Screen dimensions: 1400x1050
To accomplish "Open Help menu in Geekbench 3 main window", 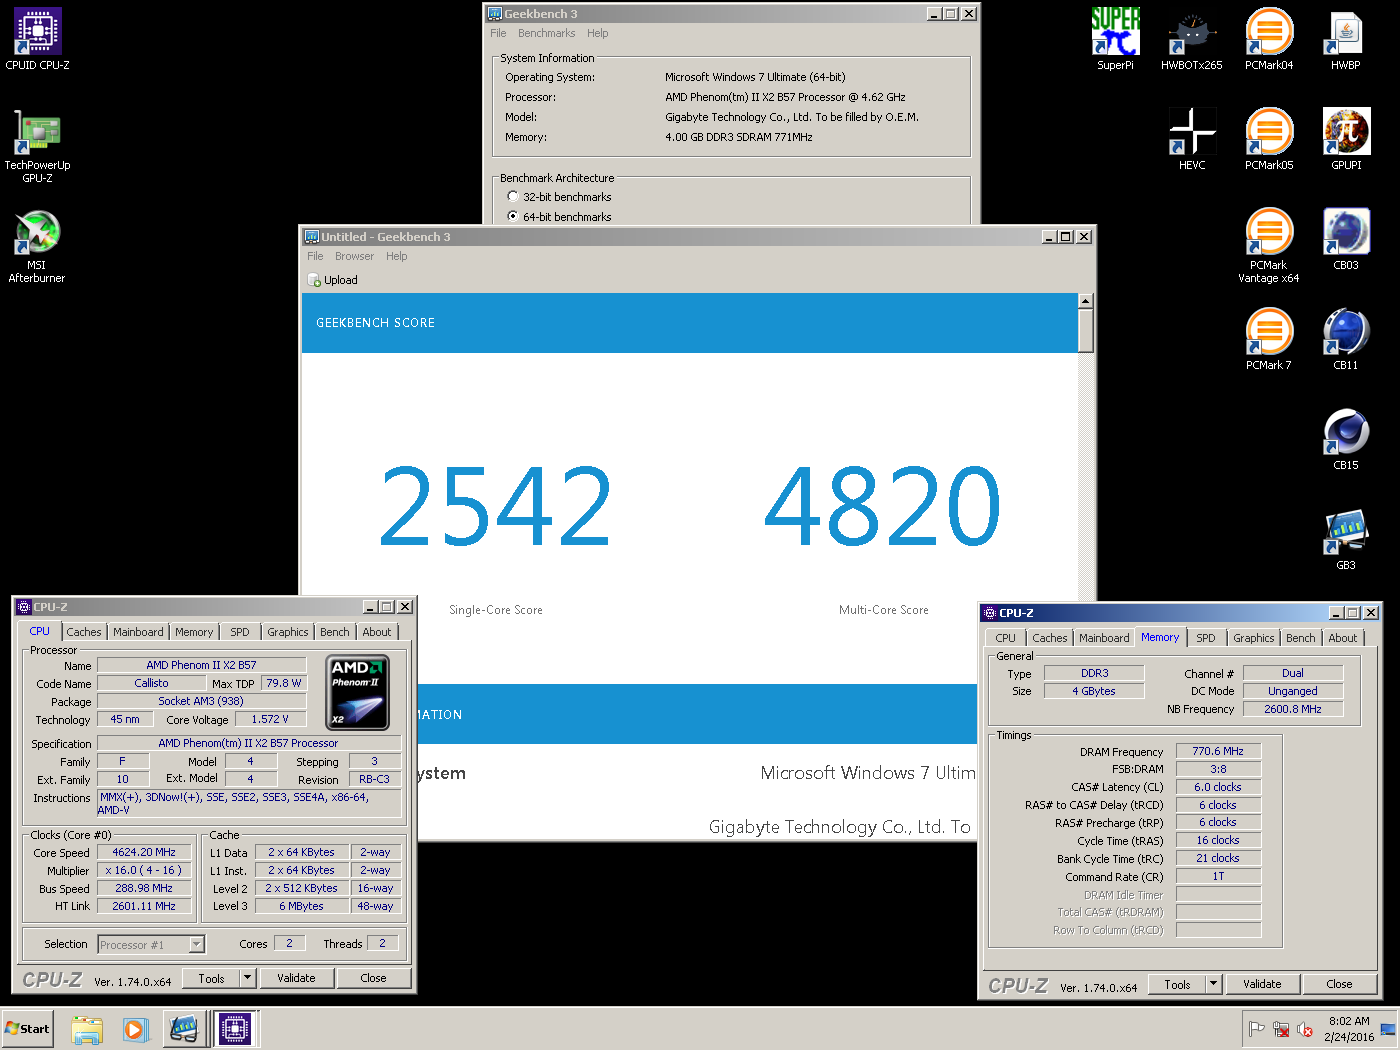I will 597,33.
